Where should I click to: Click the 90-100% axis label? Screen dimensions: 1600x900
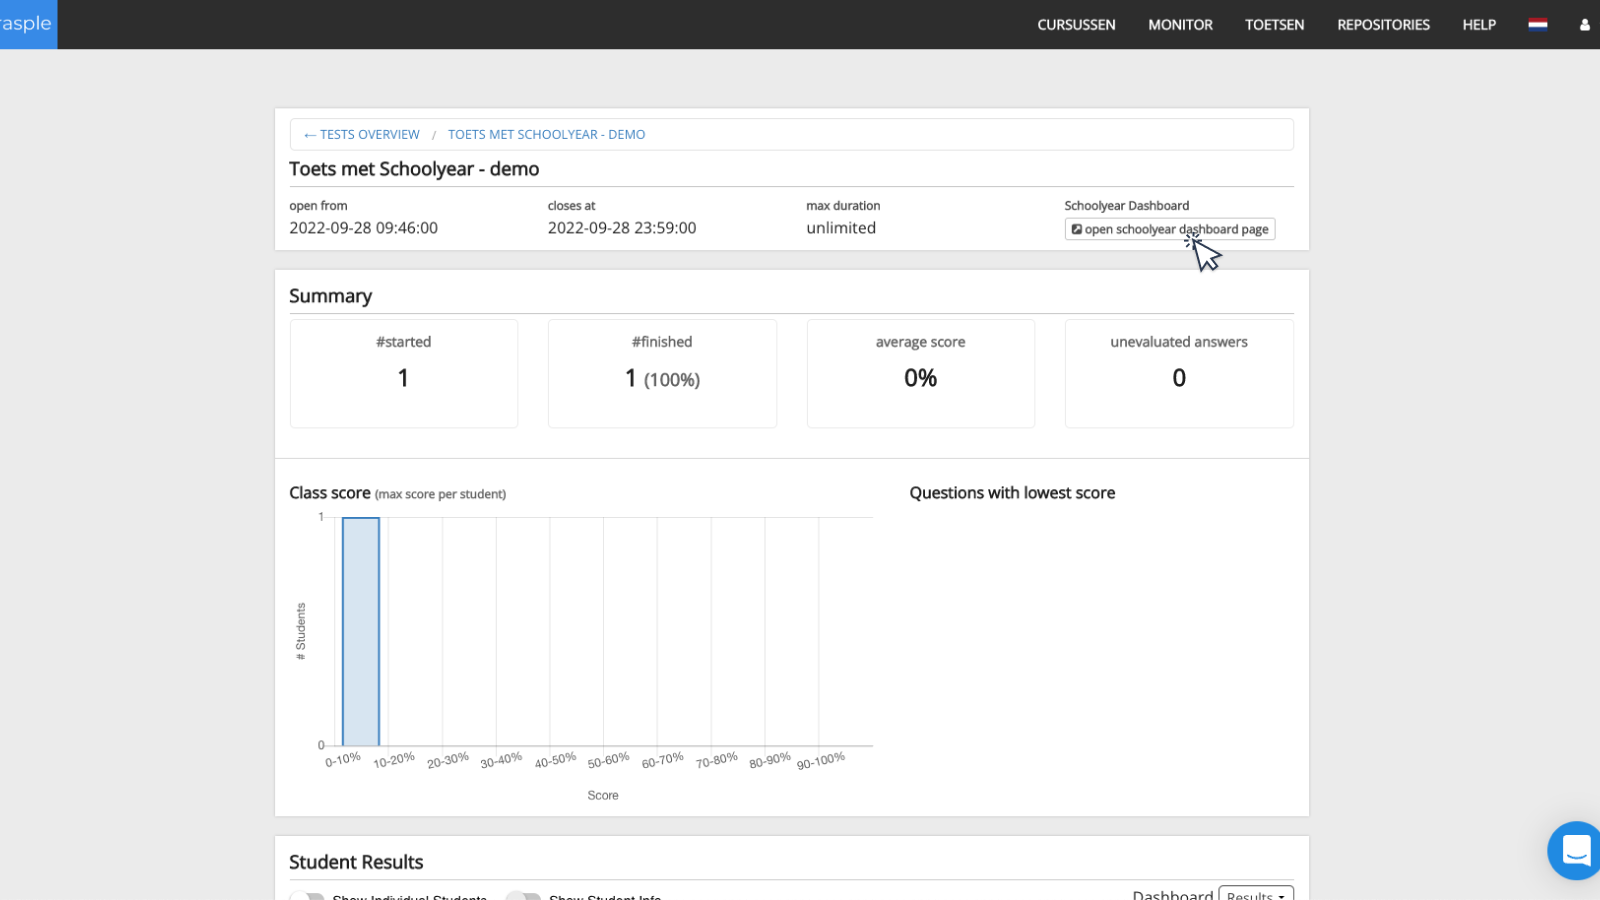pos(821,761)
